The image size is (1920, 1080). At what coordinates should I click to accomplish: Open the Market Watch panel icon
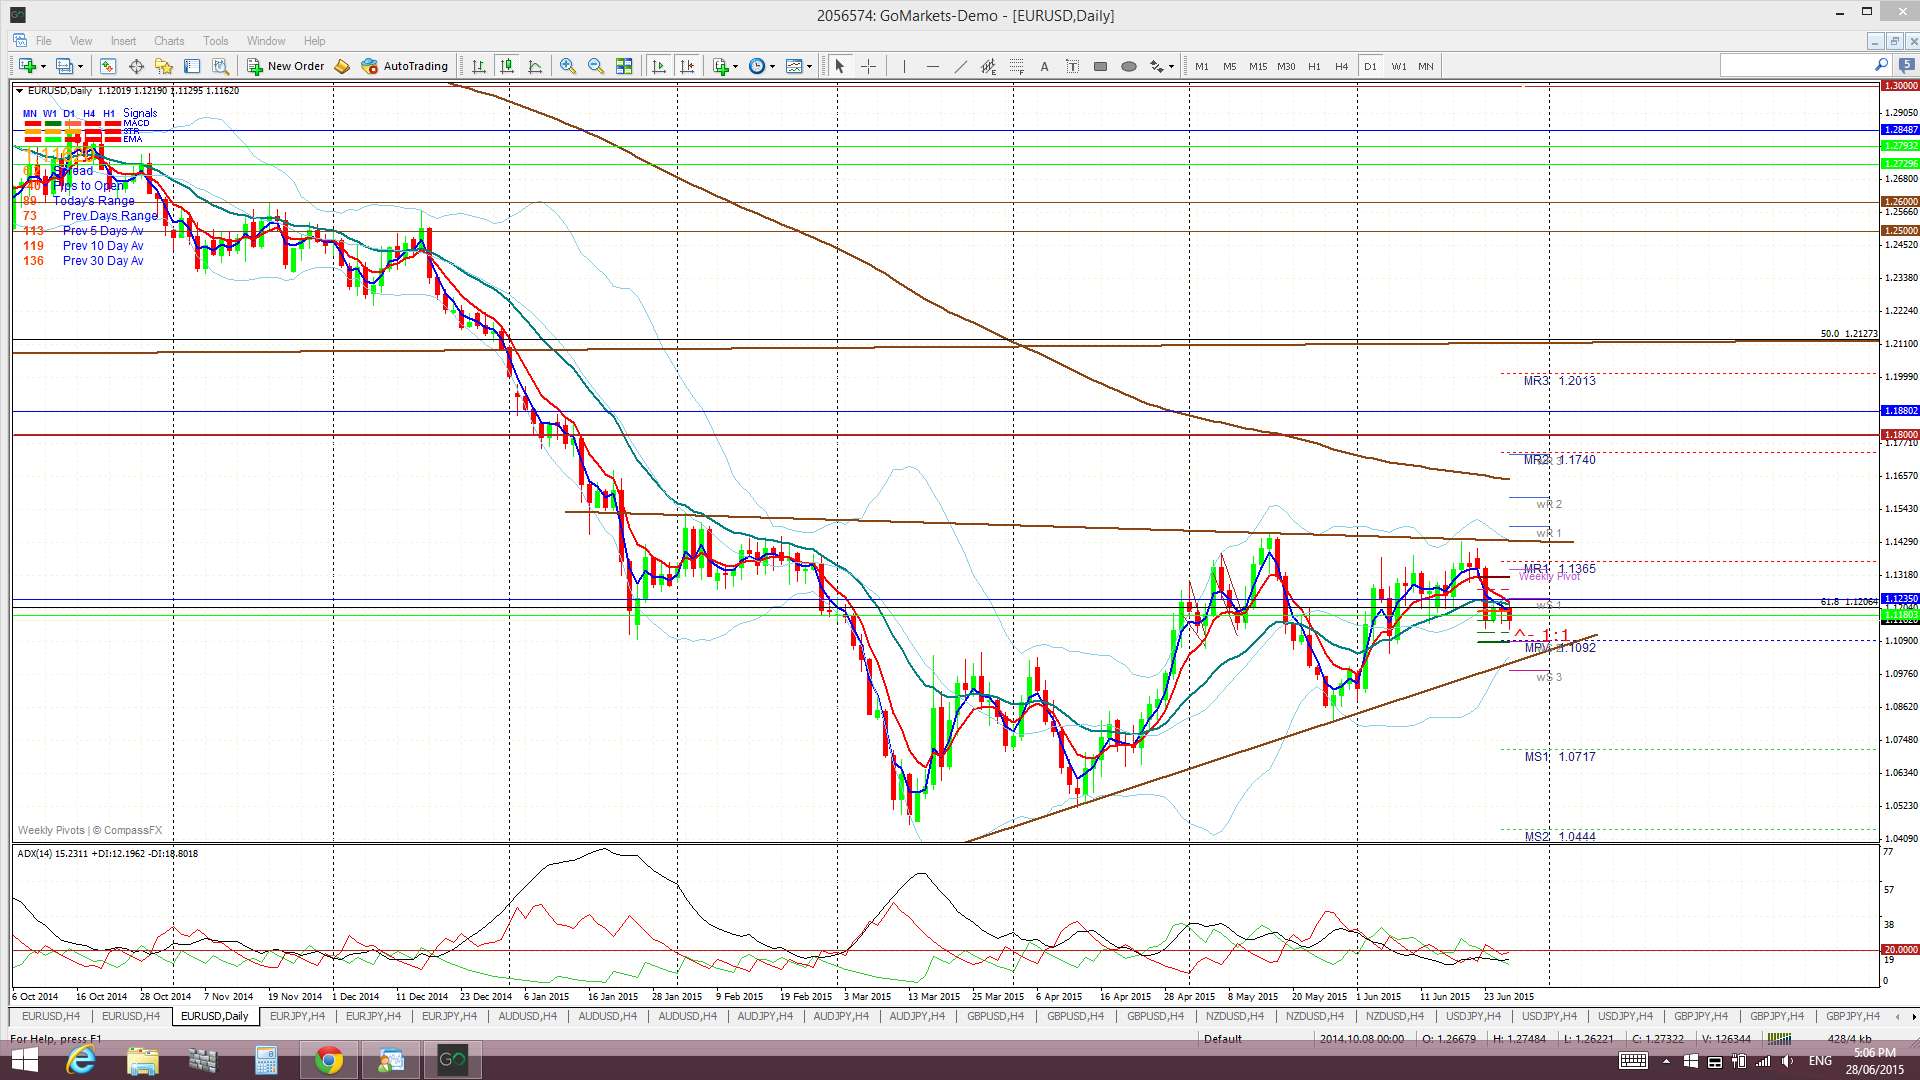pyautogui.click(x=108, y=66)
